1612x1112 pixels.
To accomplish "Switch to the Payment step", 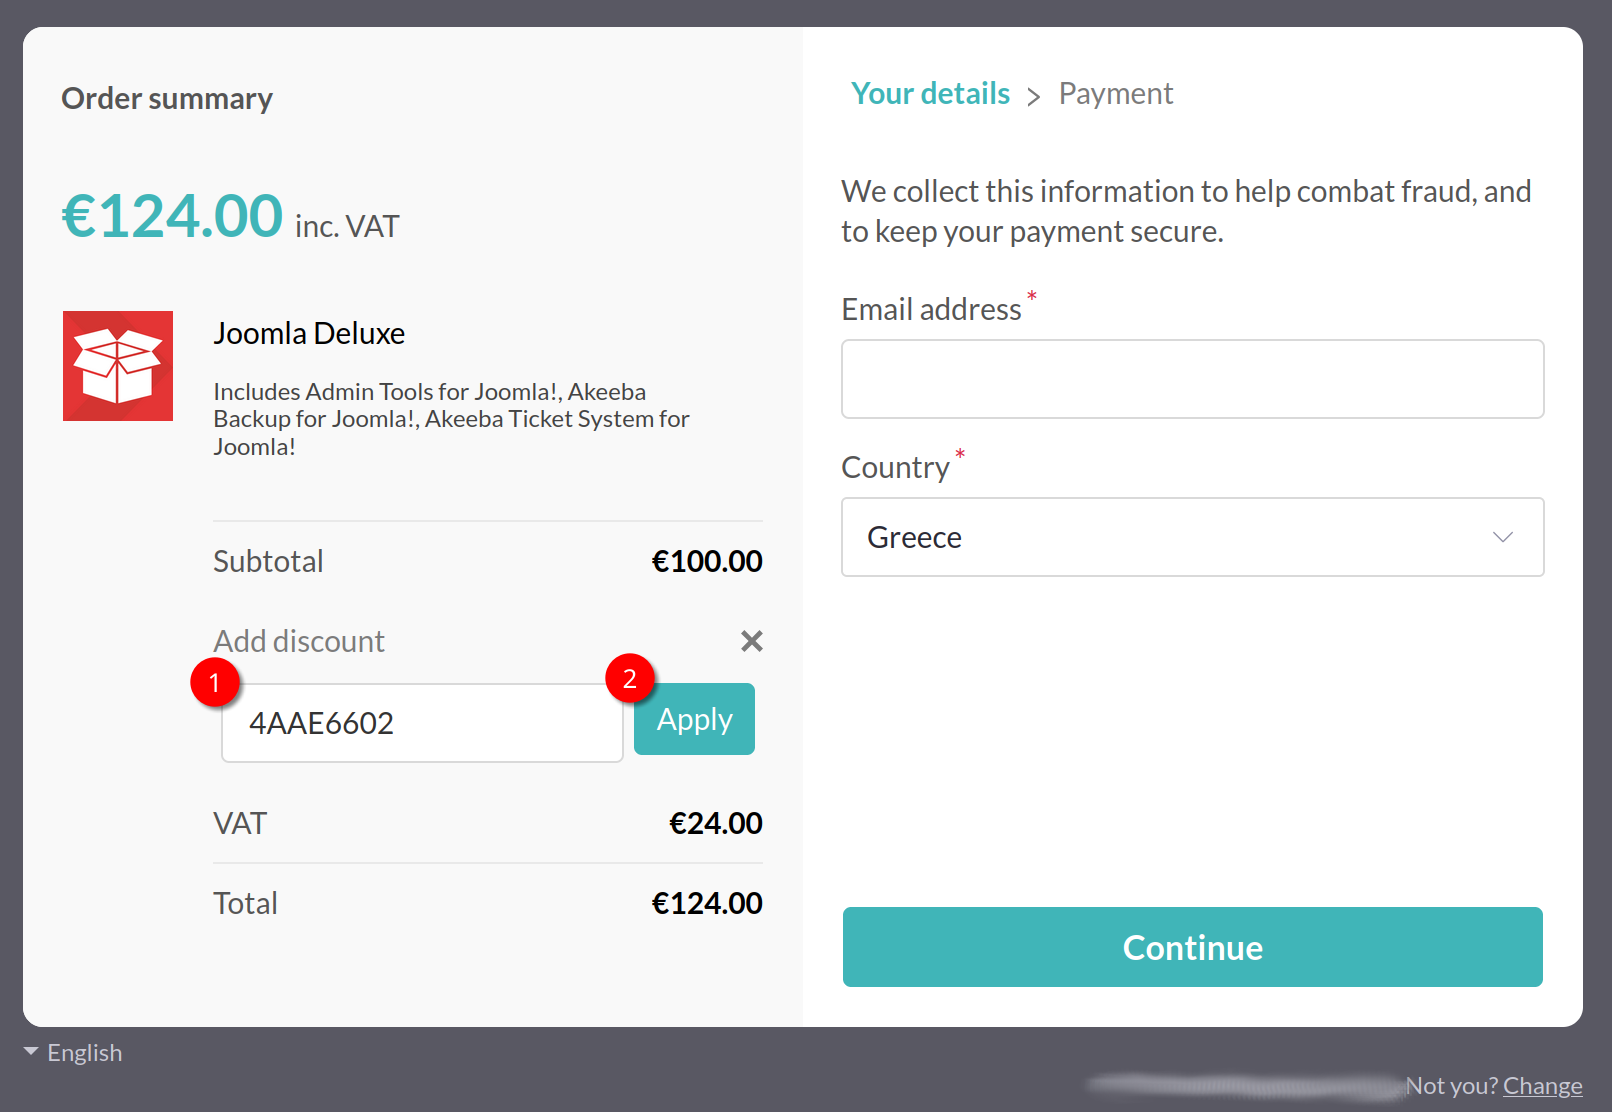I will [1115, 94].
